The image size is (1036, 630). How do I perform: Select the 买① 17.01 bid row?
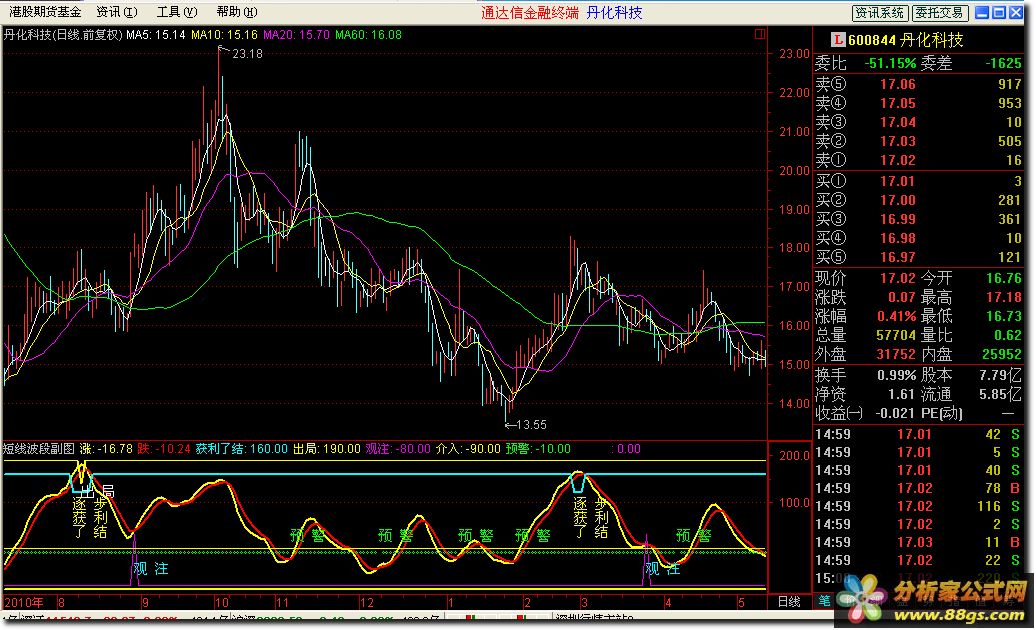(918, 181)
